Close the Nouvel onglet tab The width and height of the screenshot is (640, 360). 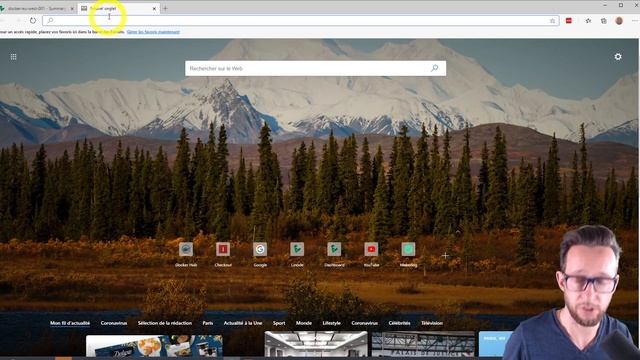coord(154,8)
